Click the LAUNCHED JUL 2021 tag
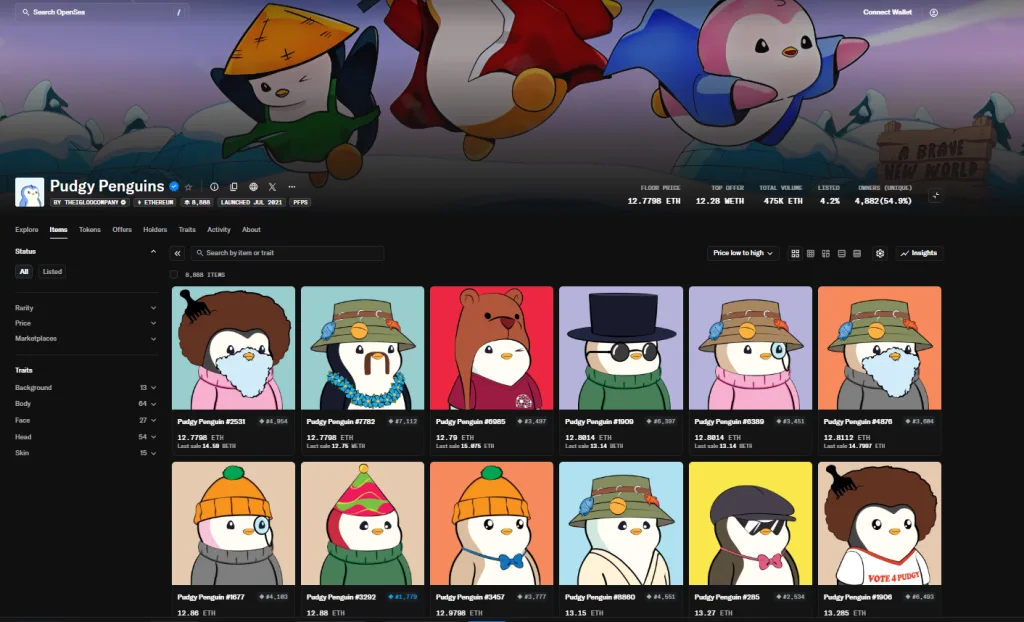This screenshot has height=622, width=1024. tap(251, 203)
